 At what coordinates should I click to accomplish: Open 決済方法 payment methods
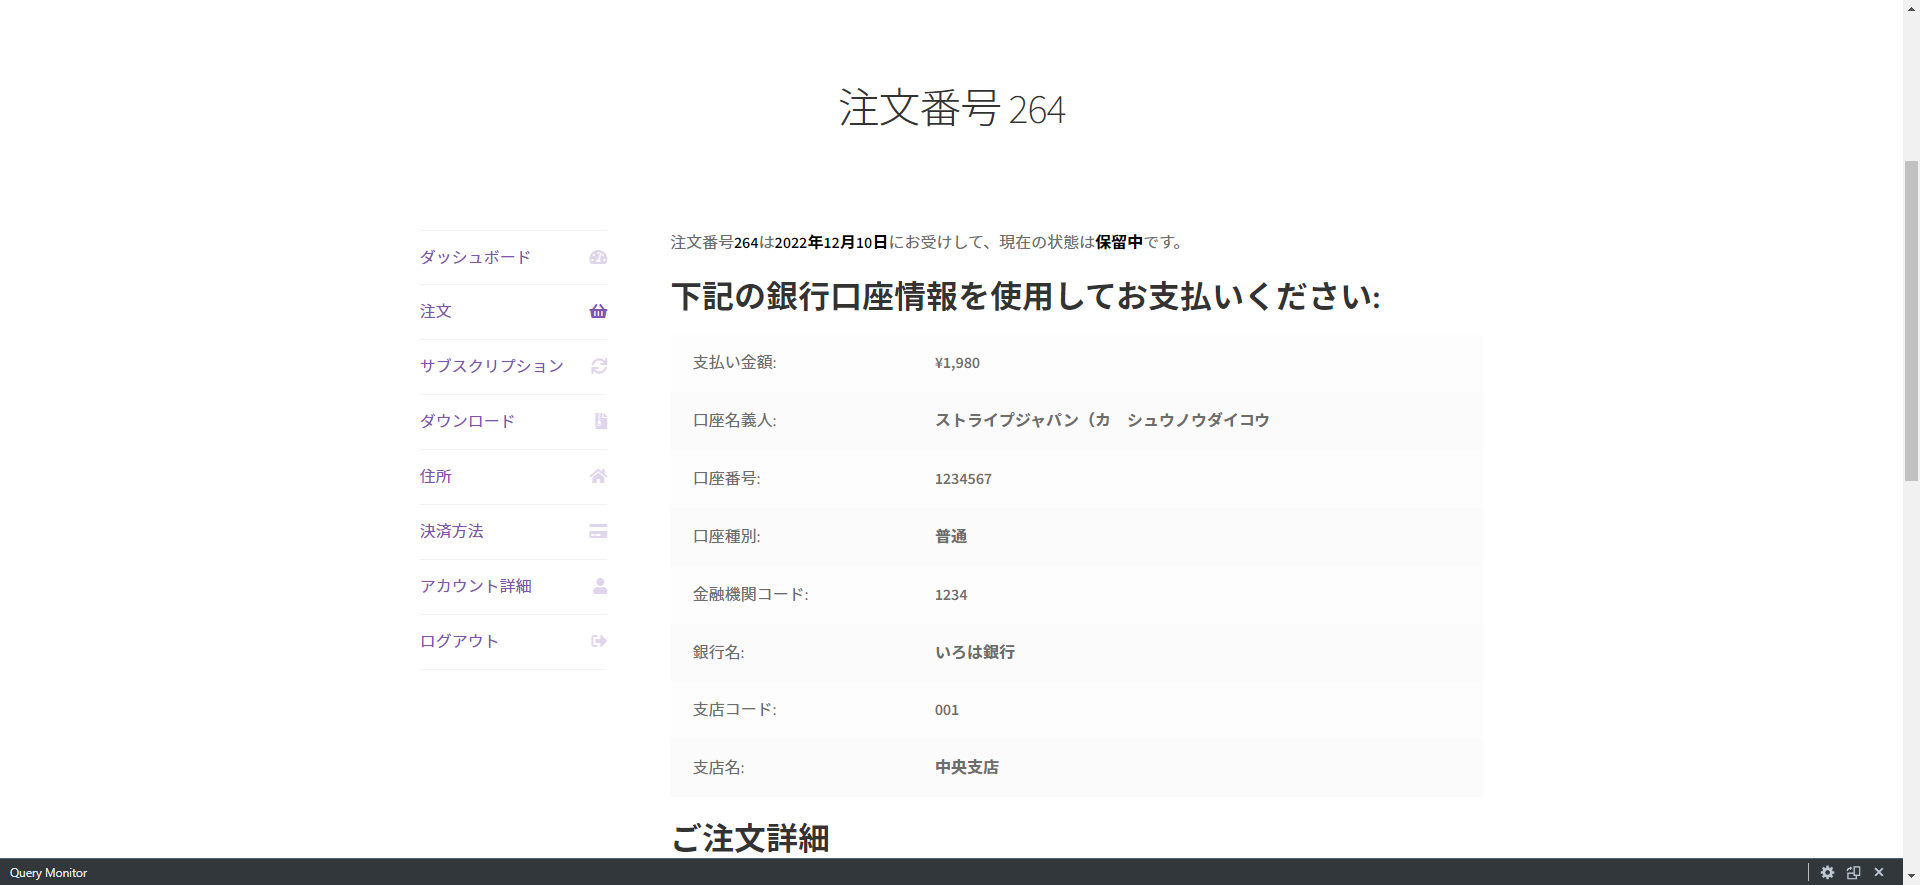(x=452, y=531)
